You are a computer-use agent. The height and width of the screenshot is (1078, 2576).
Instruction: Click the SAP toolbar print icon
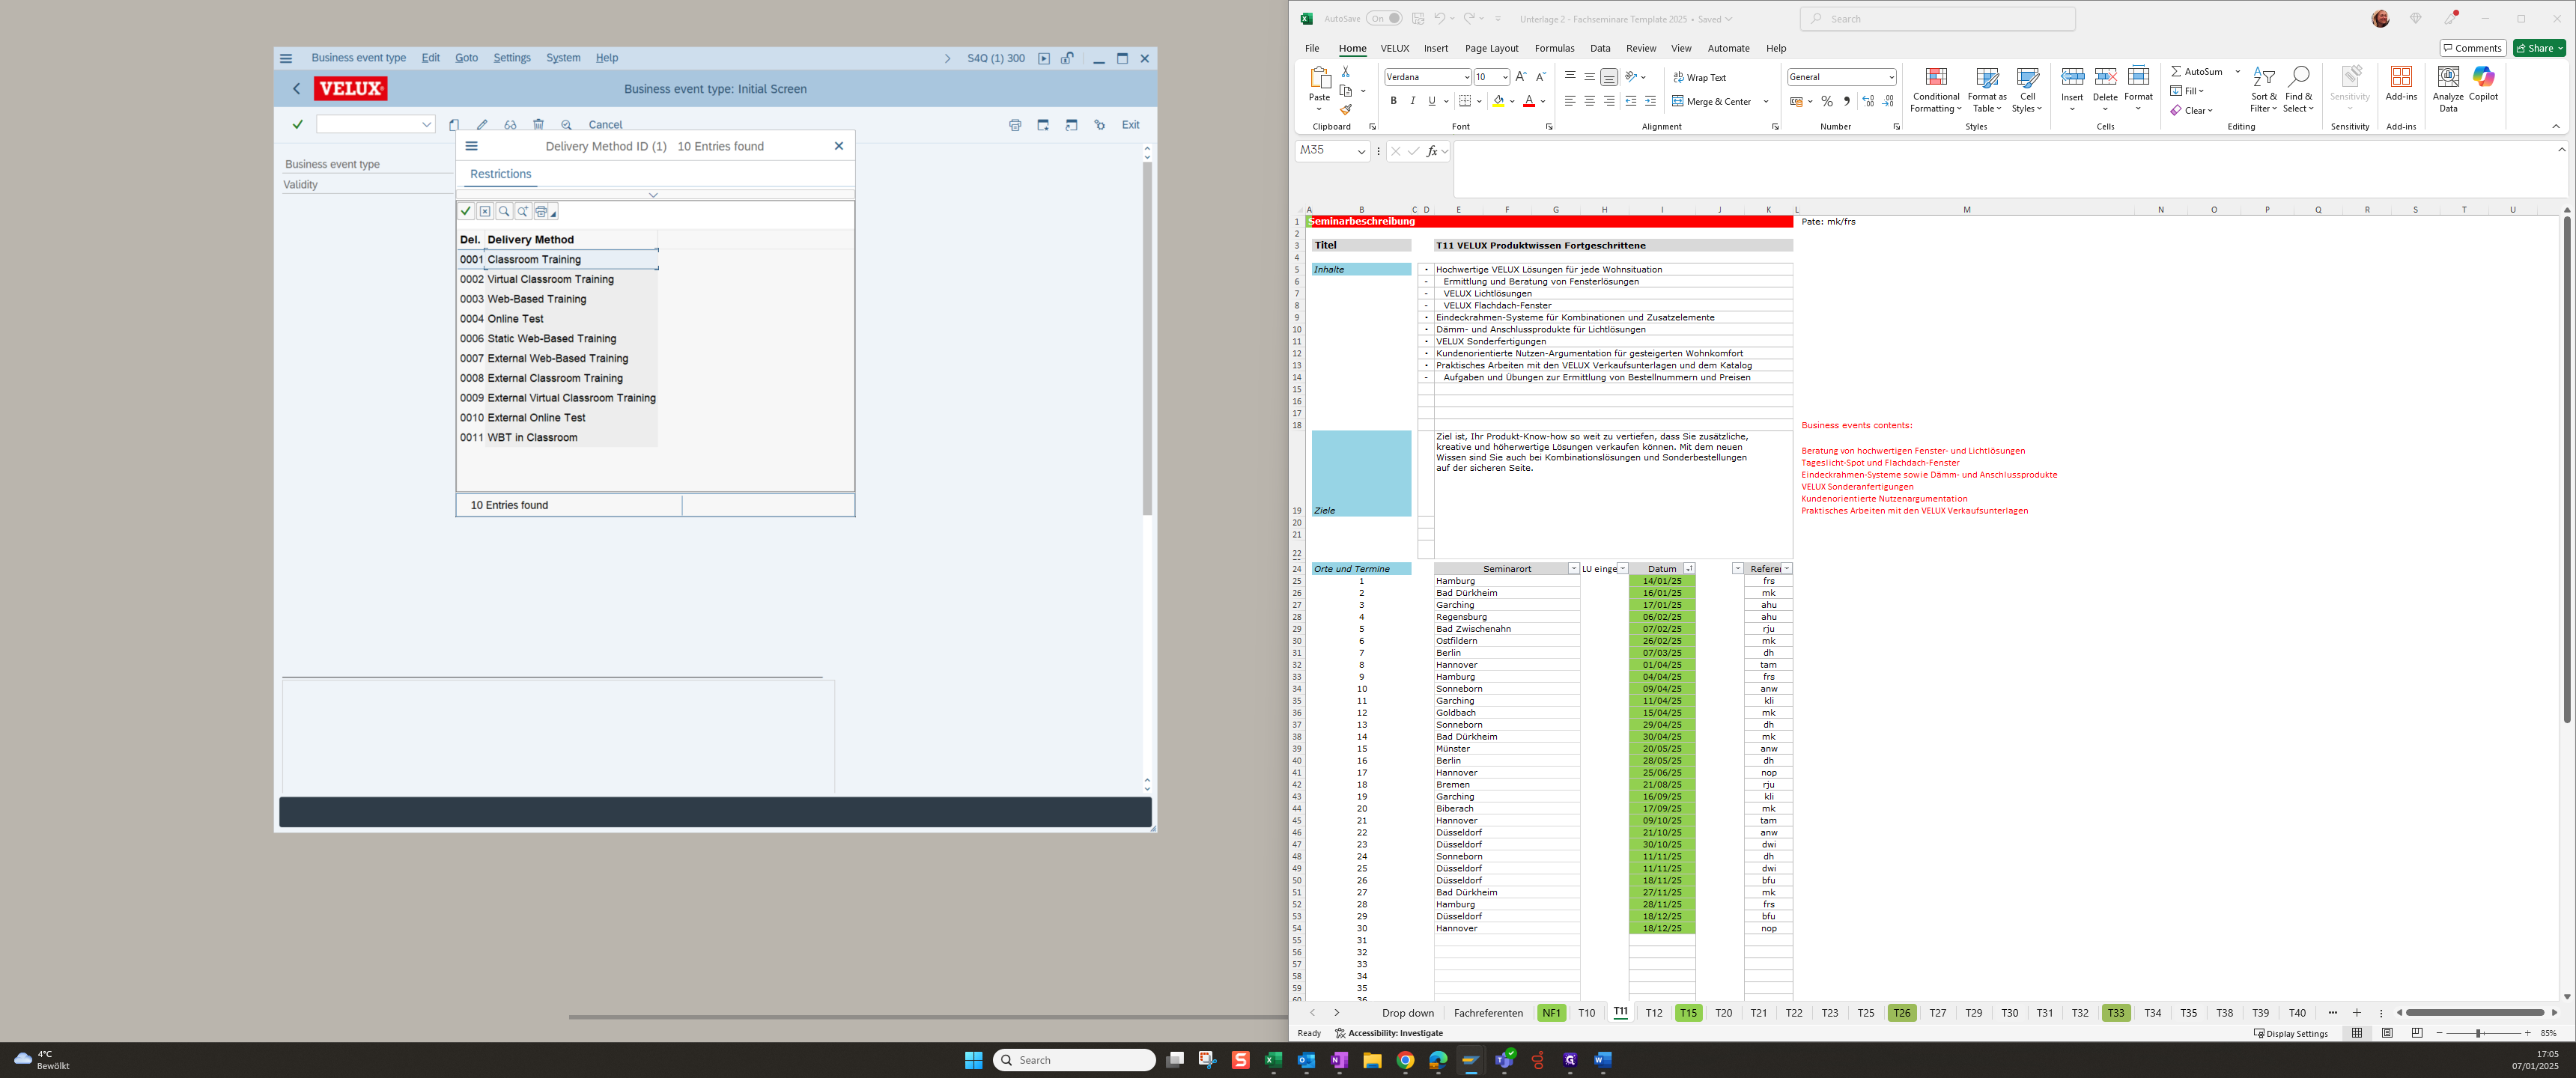[x=1015, y=125]
